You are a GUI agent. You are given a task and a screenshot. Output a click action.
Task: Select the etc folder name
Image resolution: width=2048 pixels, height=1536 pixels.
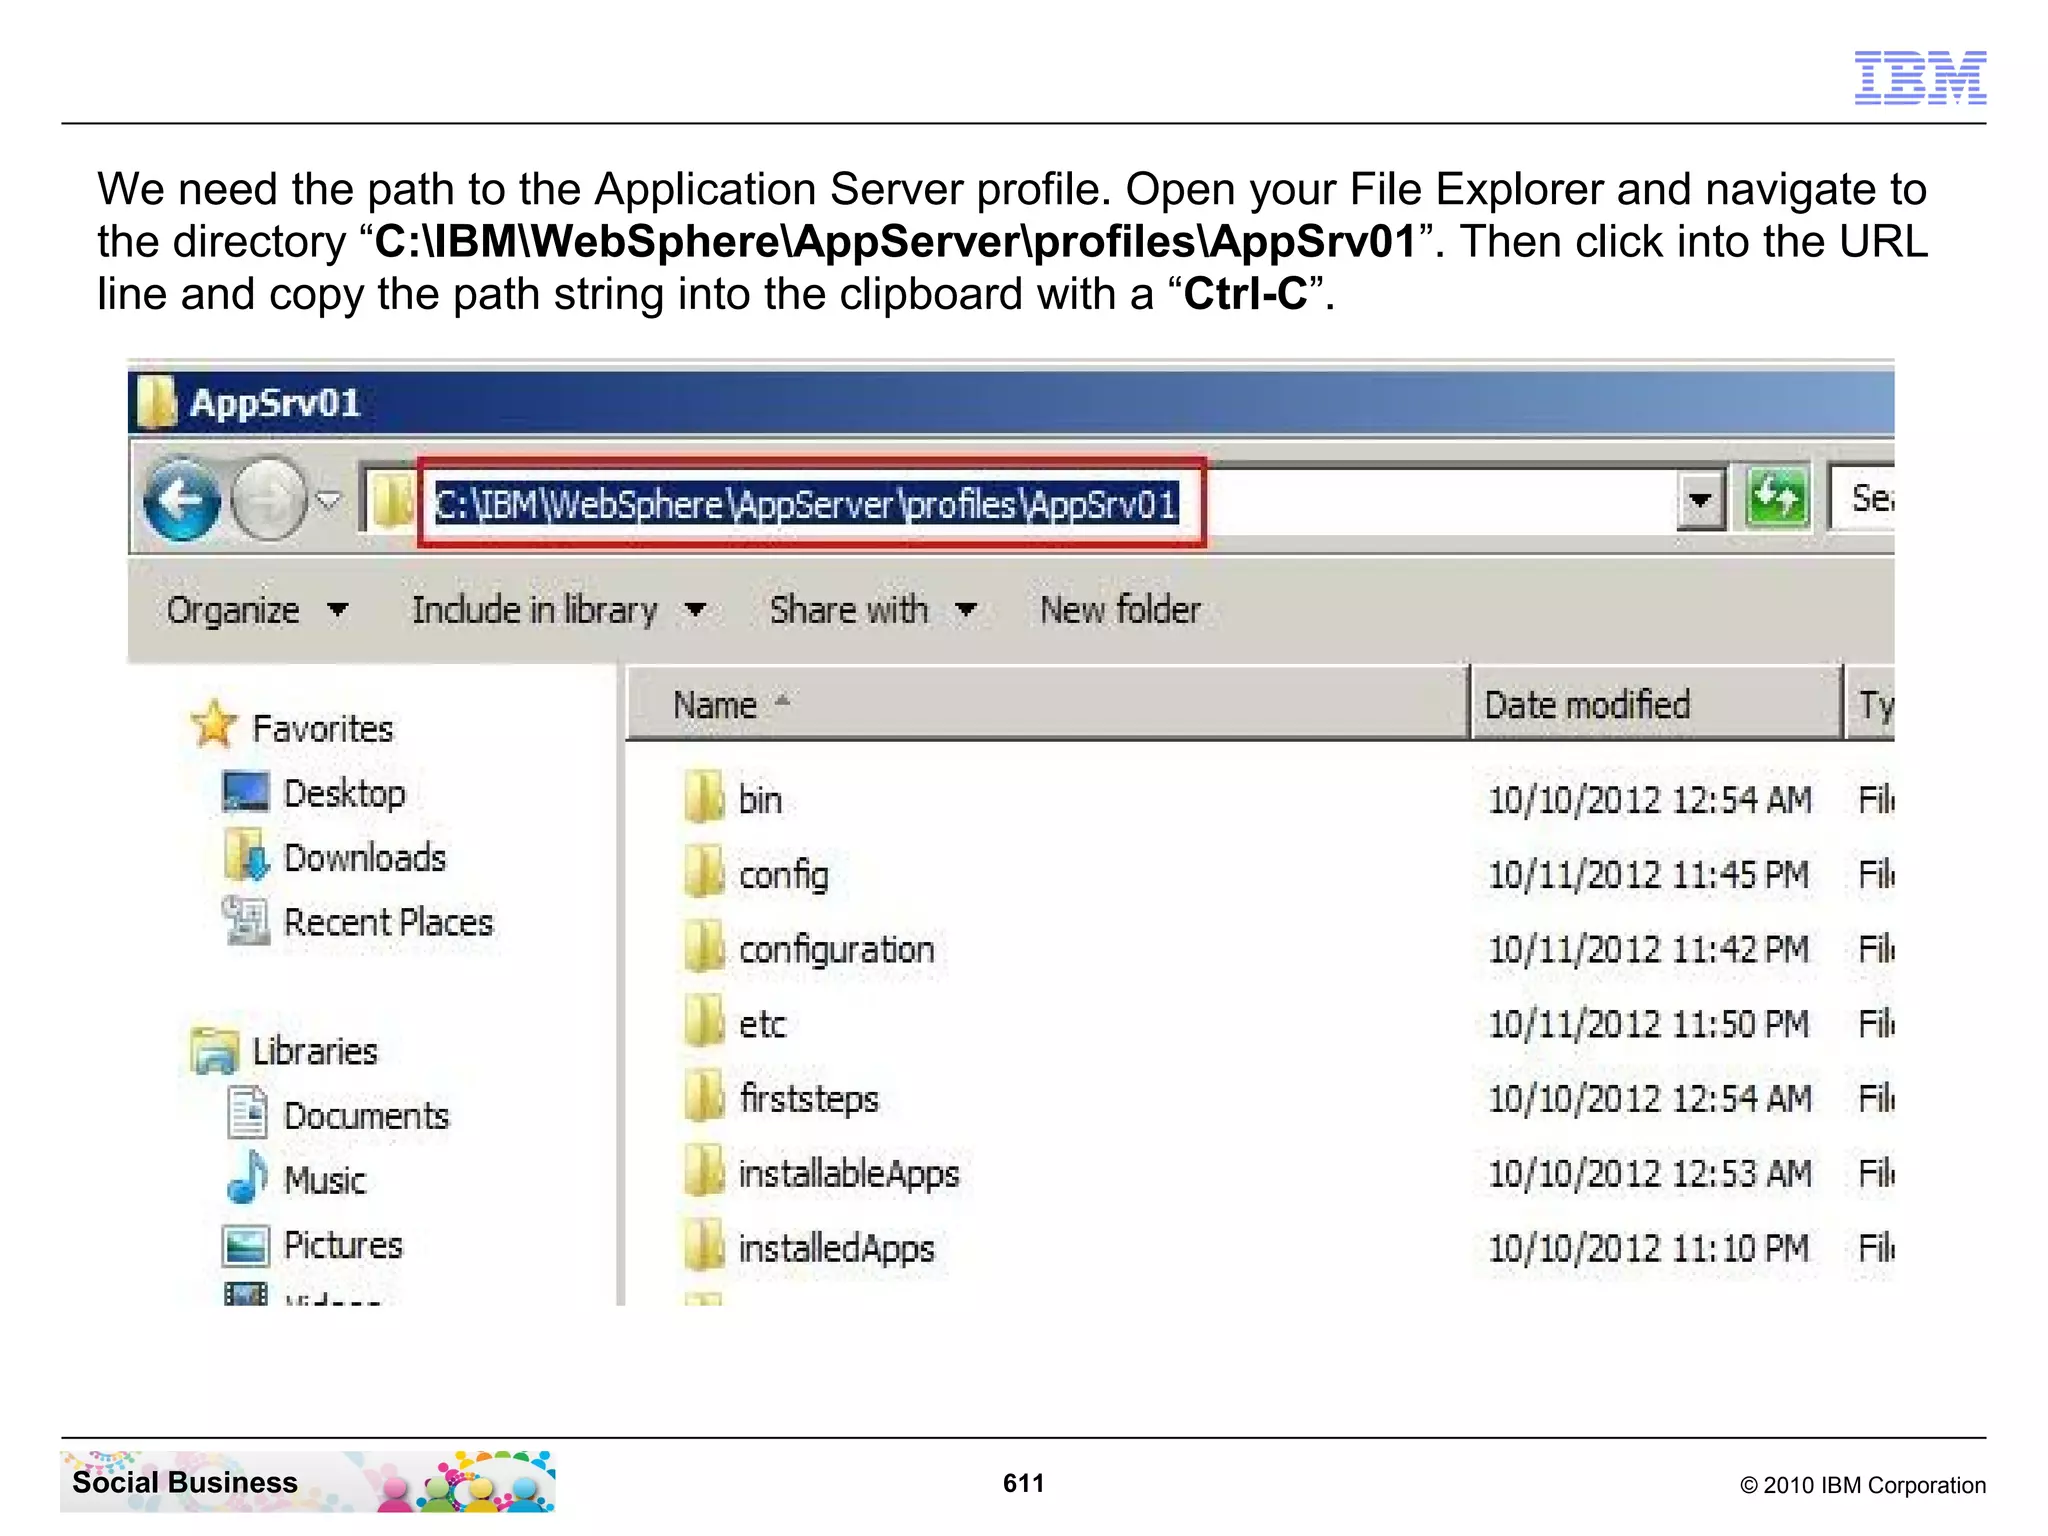[x=762, y=1025]
